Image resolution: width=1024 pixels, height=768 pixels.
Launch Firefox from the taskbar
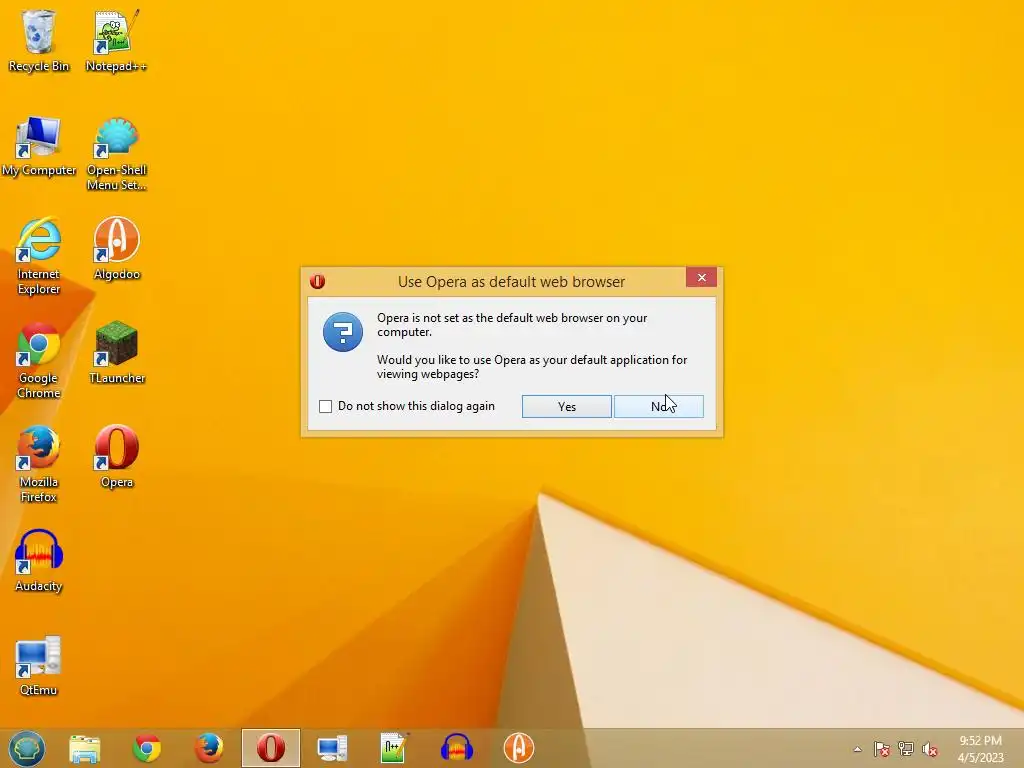point(209,748)
